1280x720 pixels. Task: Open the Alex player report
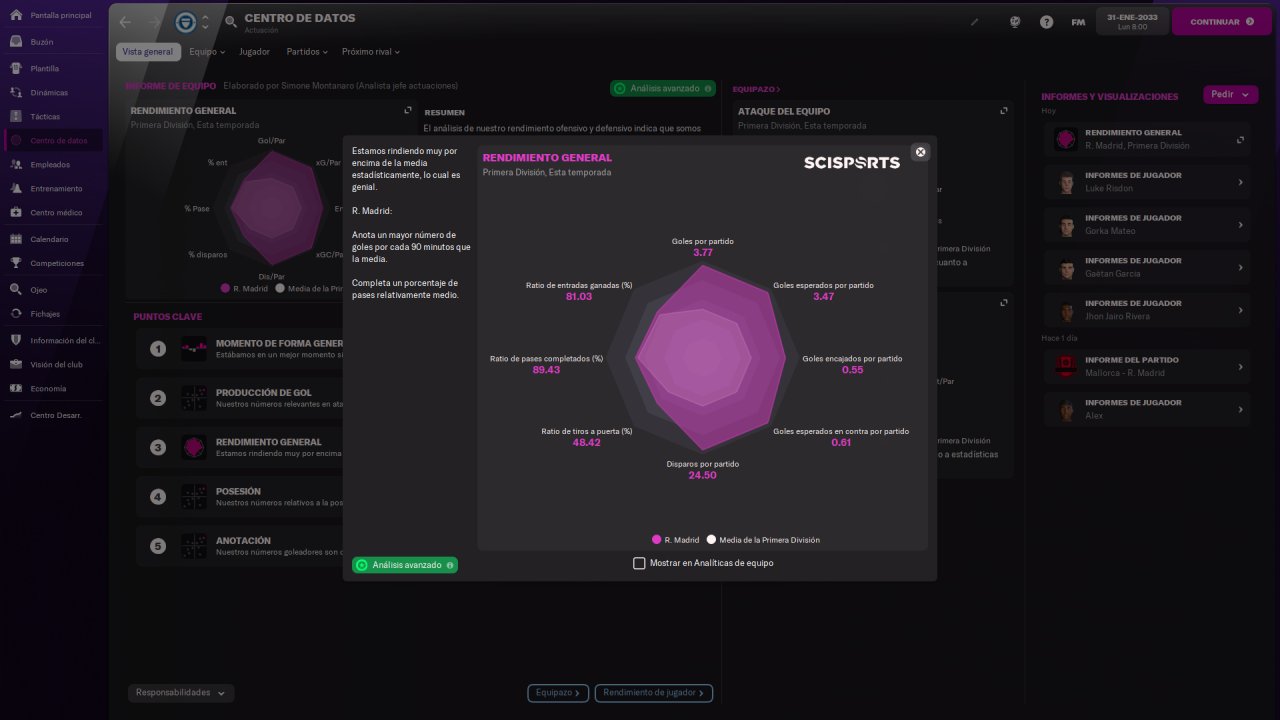(1147, 409)
